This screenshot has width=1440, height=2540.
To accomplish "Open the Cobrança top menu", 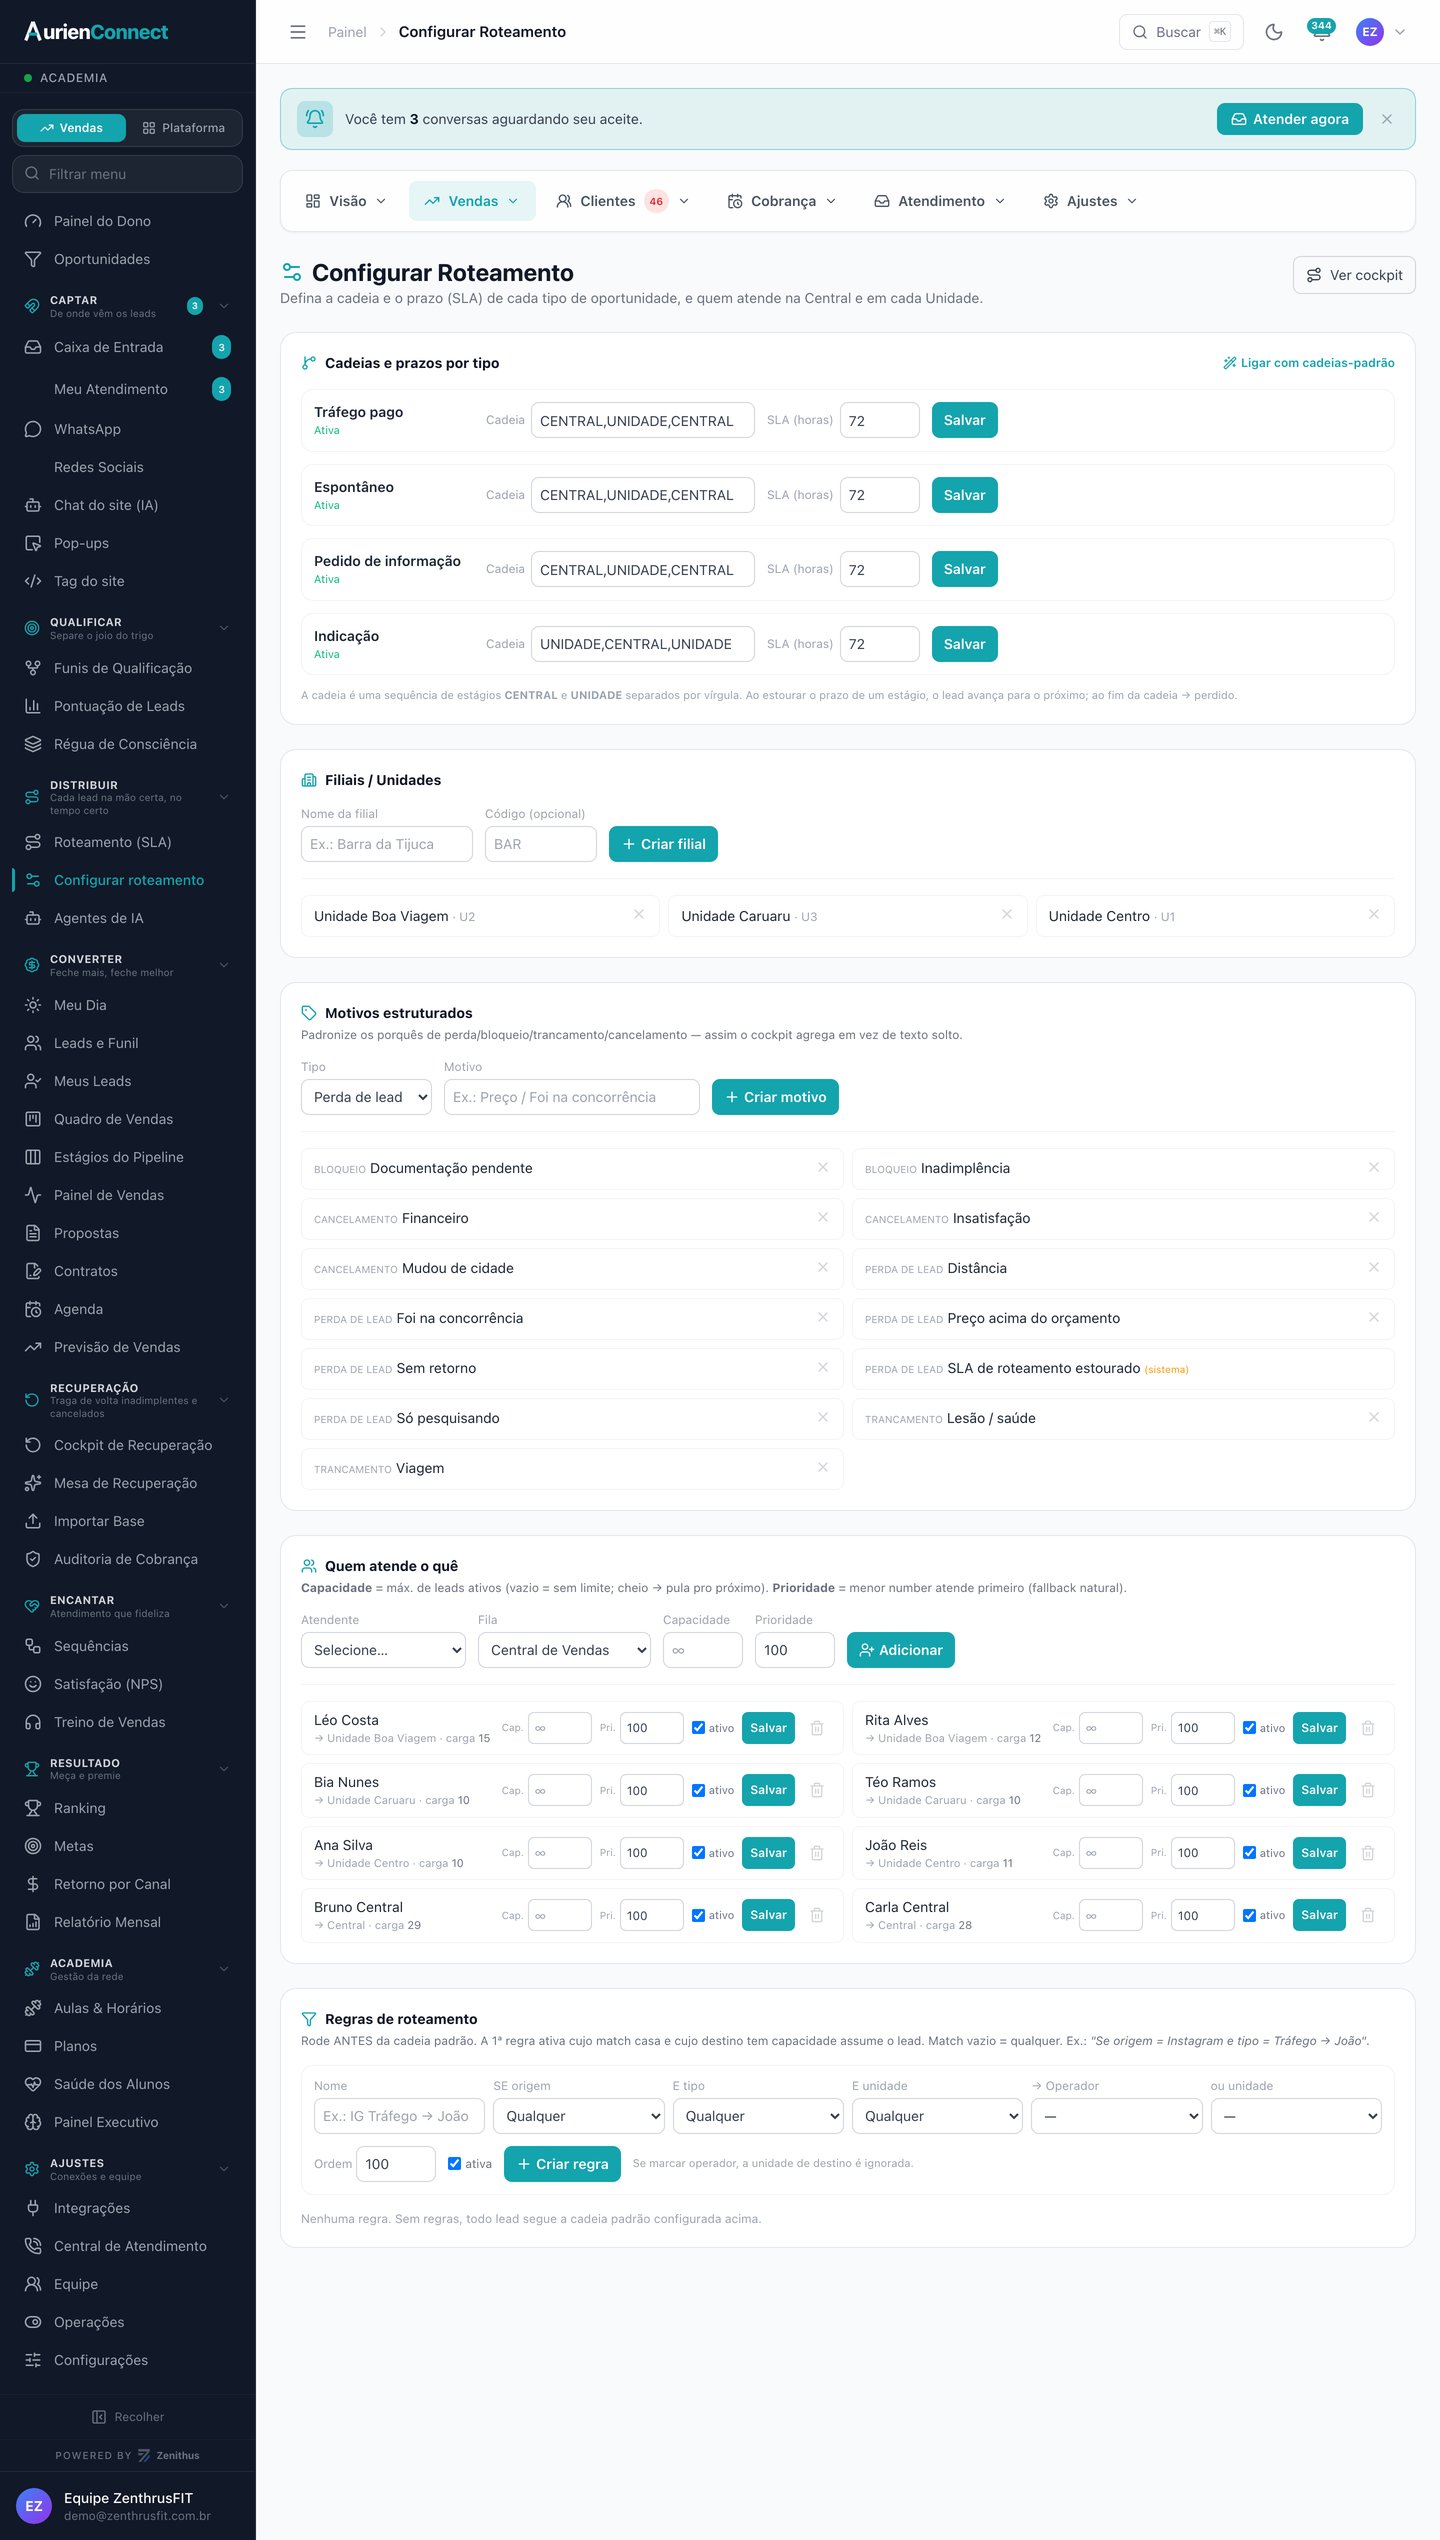I will point(781,201).
